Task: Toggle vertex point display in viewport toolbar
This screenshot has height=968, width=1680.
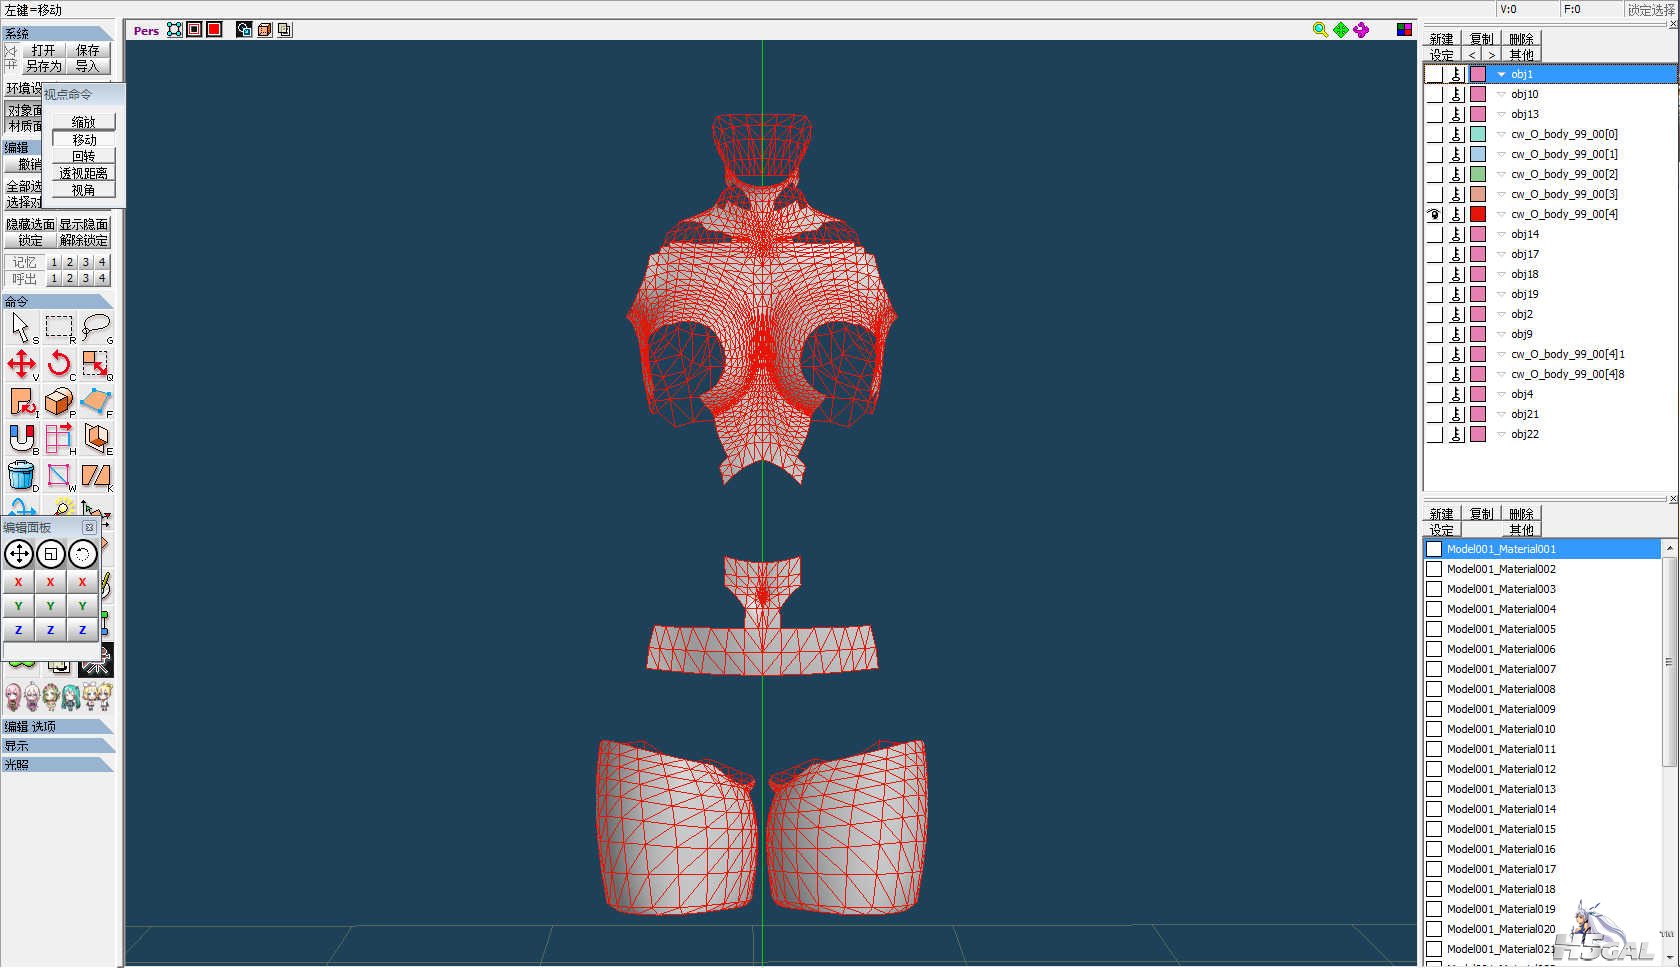Action: click(175, 30)
